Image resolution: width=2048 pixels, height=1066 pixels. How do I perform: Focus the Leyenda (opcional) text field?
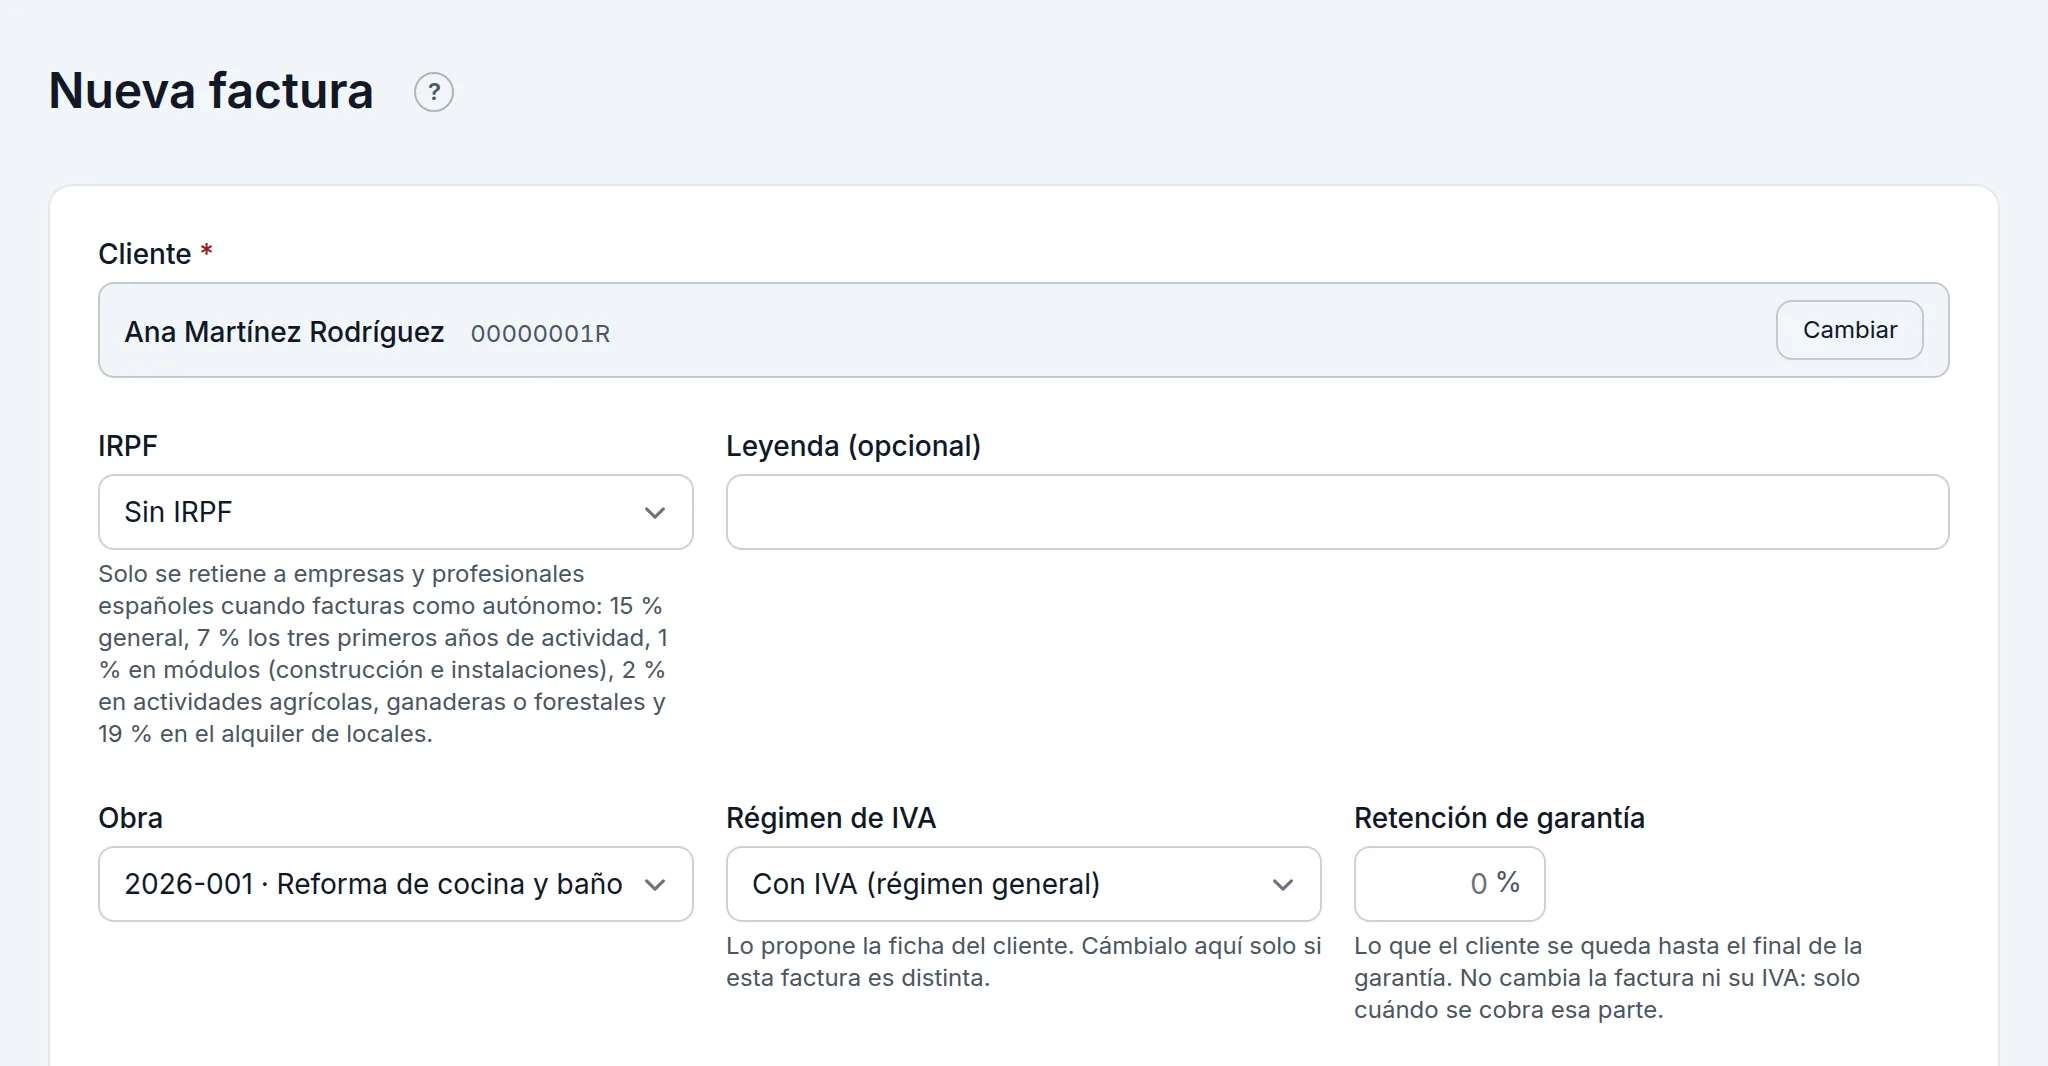(x=1337, y=512)
